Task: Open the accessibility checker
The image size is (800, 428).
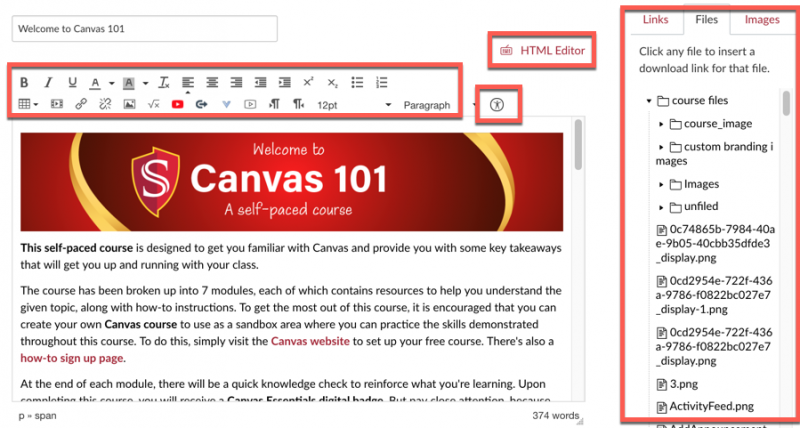Action: coord(496,105)
